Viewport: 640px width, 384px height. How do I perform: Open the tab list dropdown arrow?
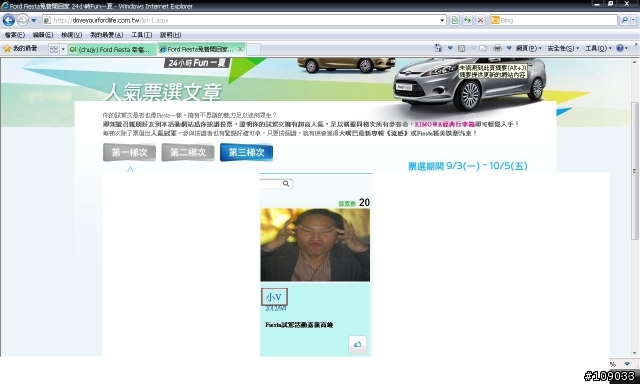[63, 49]
